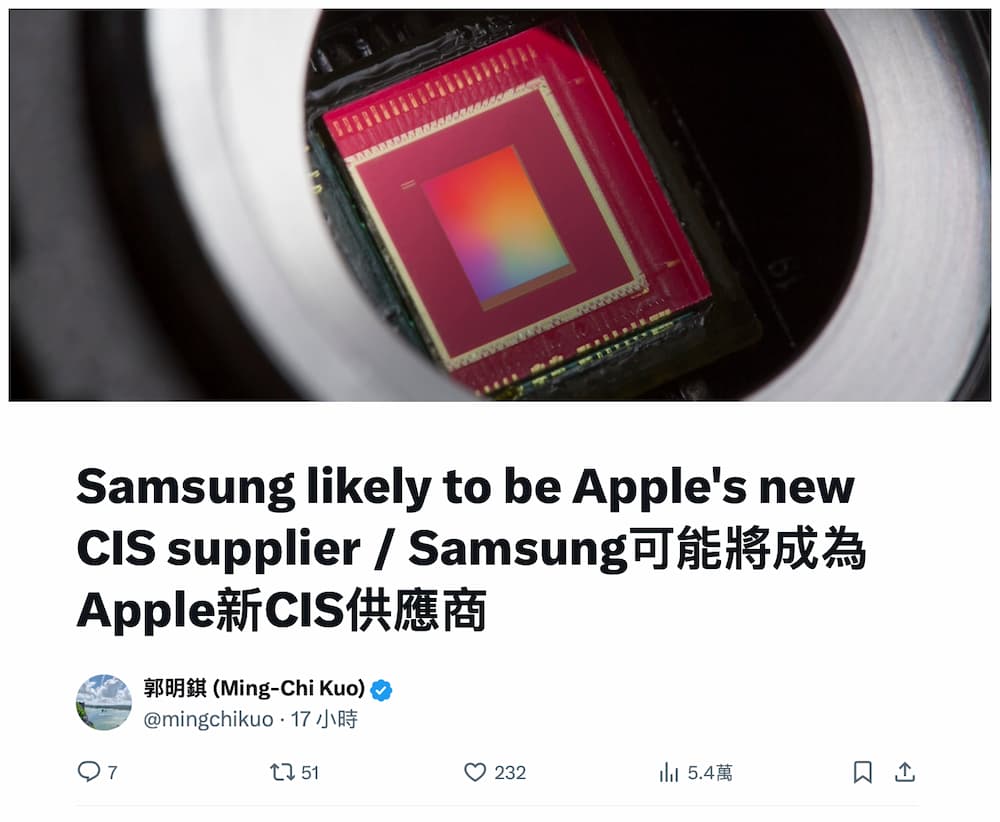The image size is (1000, 822).
Task: Click the reply speech bubble icon
Action: 89,772
